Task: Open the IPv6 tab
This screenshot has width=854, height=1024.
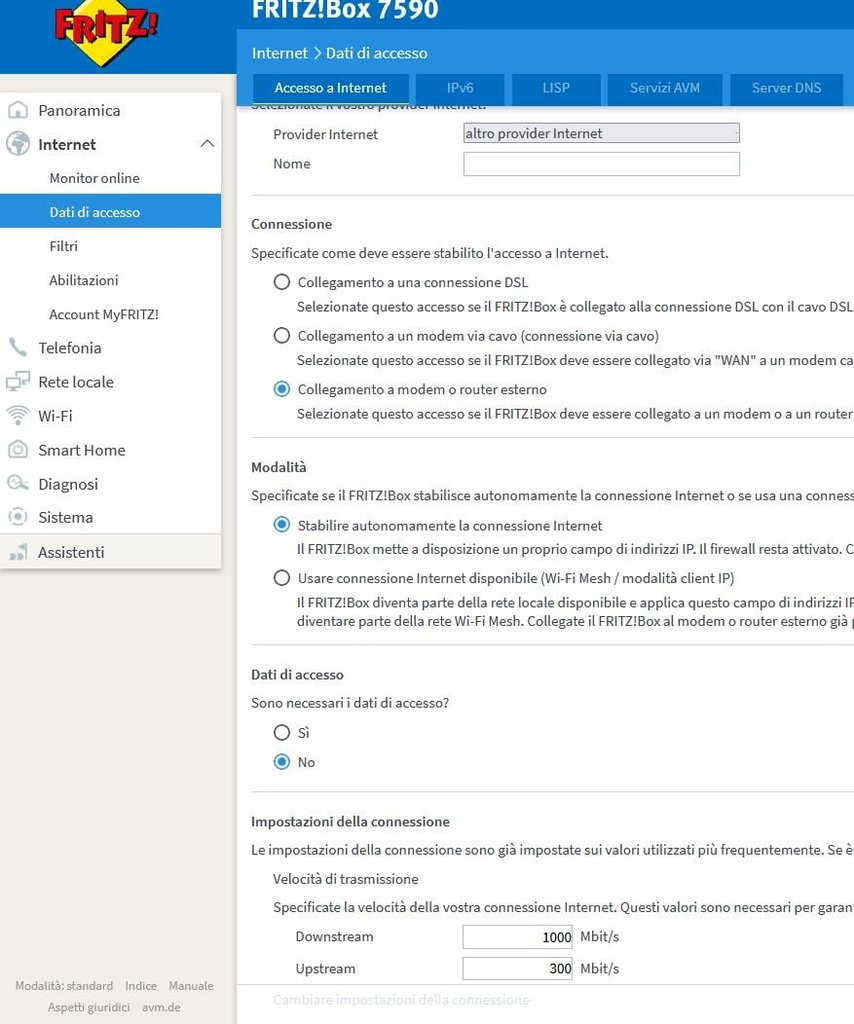Action: pyautogui.click(x=460, y=88)
